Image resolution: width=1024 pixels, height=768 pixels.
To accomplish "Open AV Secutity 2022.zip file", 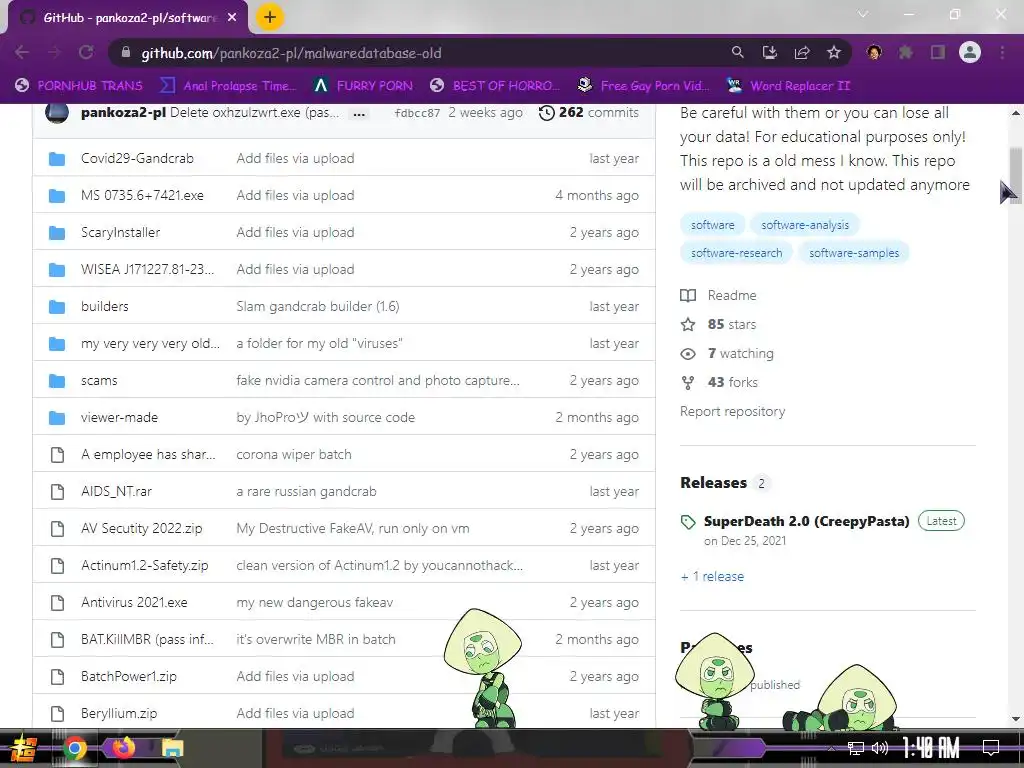I will [x=142, y=528].
